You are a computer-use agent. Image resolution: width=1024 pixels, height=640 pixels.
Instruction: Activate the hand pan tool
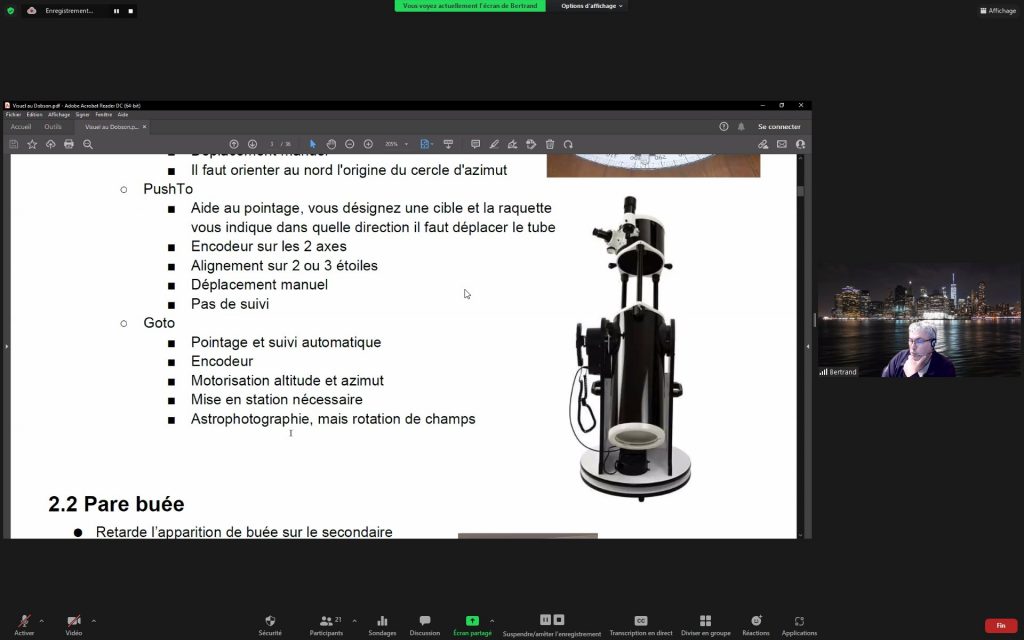[x=331, y=144]
